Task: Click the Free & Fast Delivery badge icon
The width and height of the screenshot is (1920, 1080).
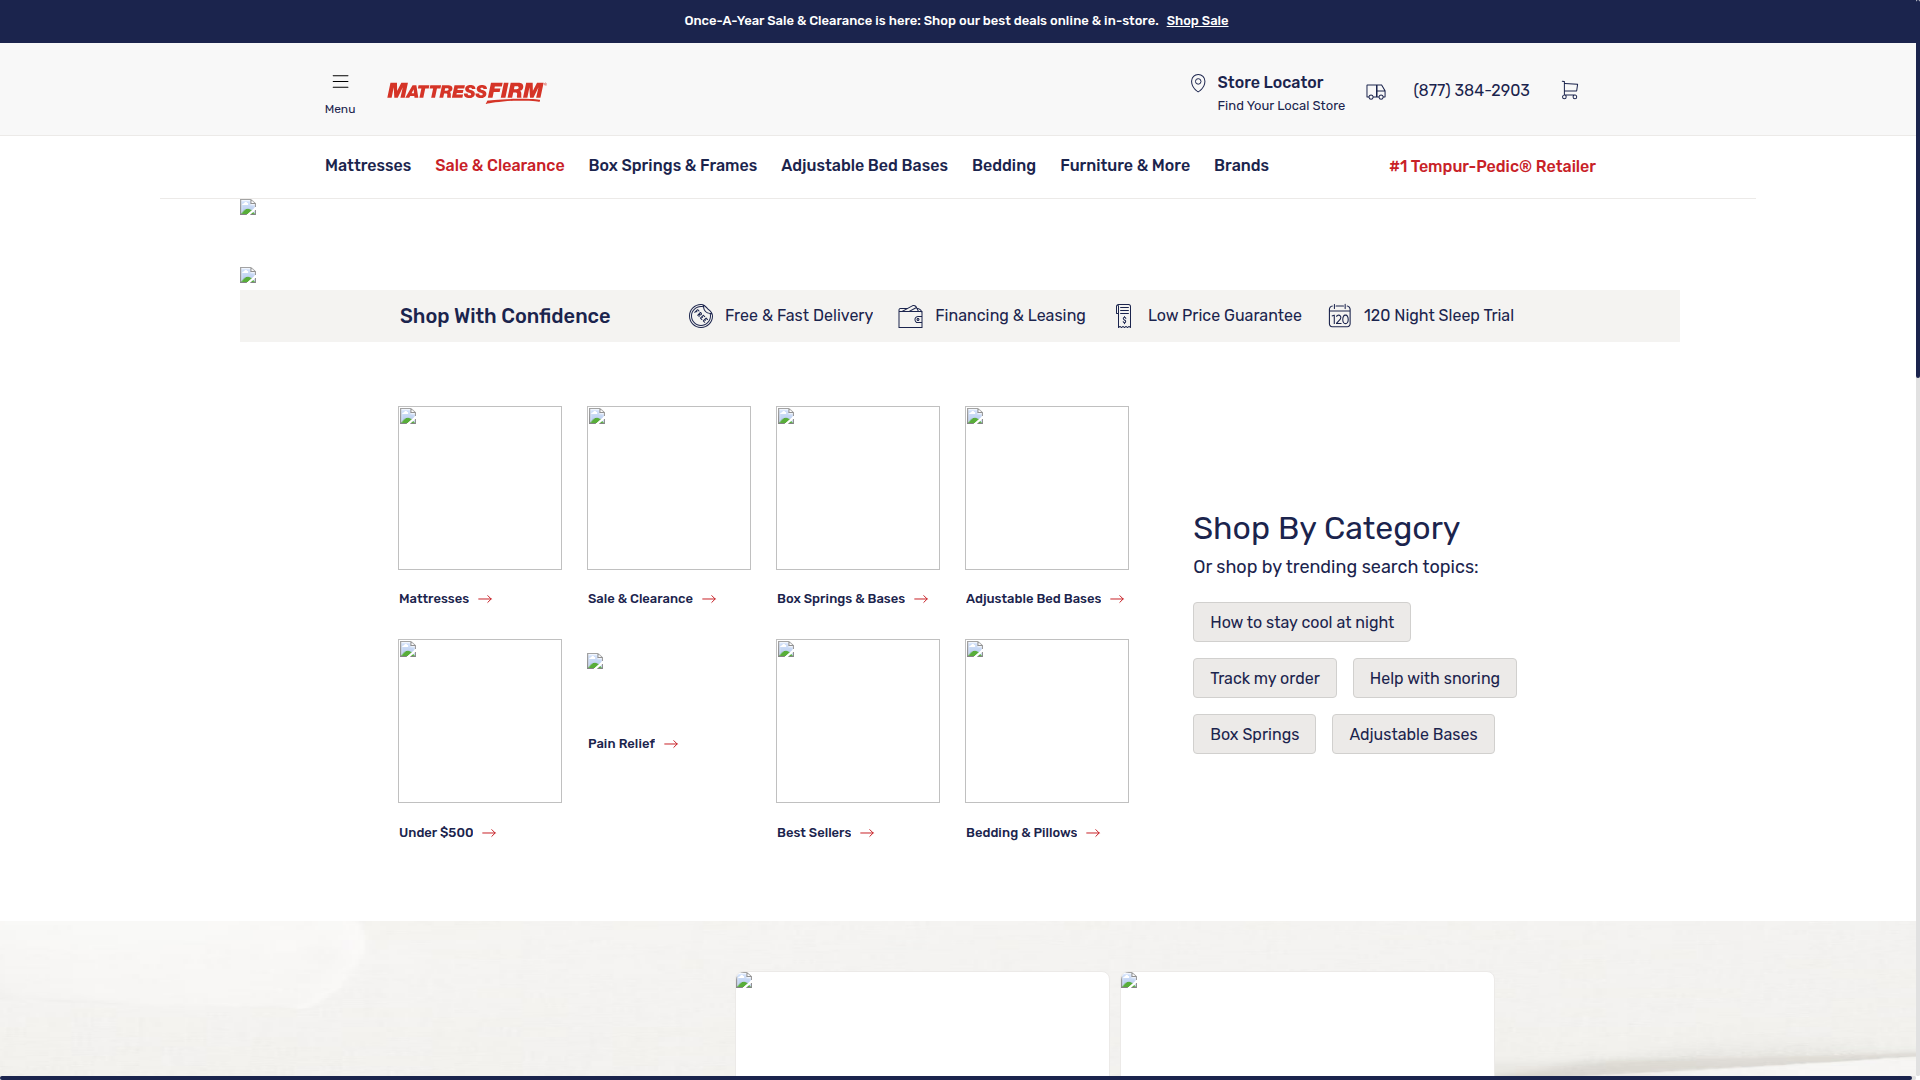Action: point(701,315)
